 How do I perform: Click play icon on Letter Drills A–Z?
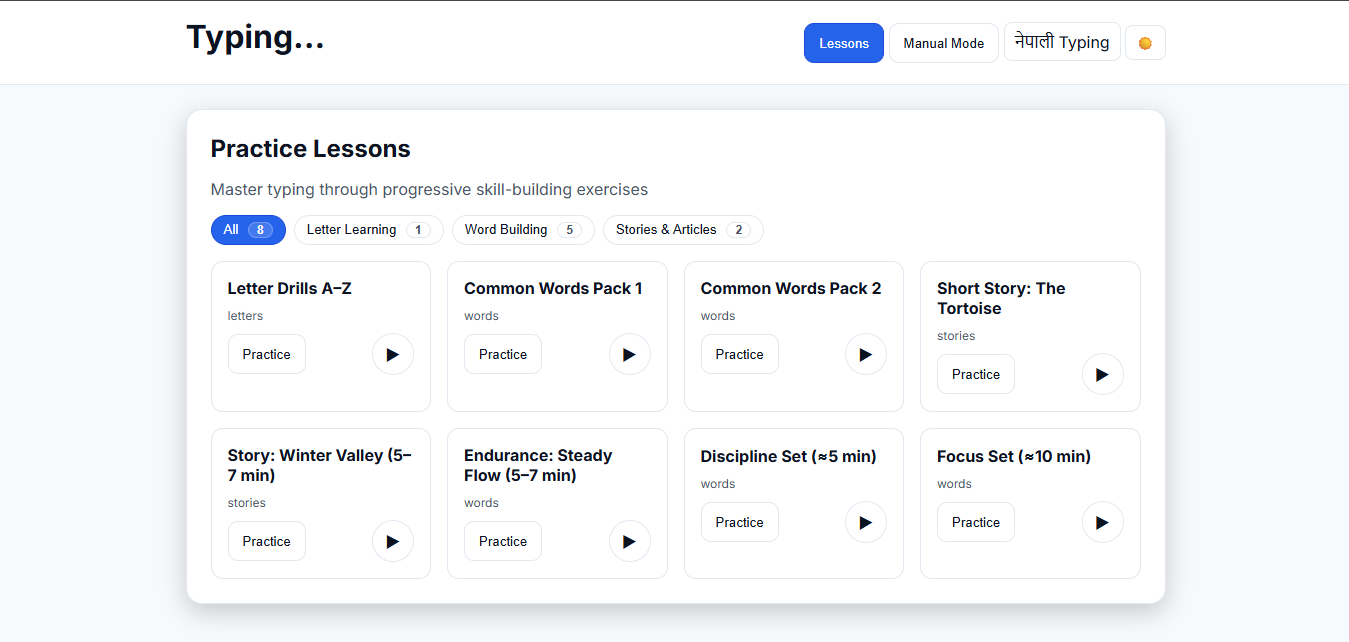[392, 354]
